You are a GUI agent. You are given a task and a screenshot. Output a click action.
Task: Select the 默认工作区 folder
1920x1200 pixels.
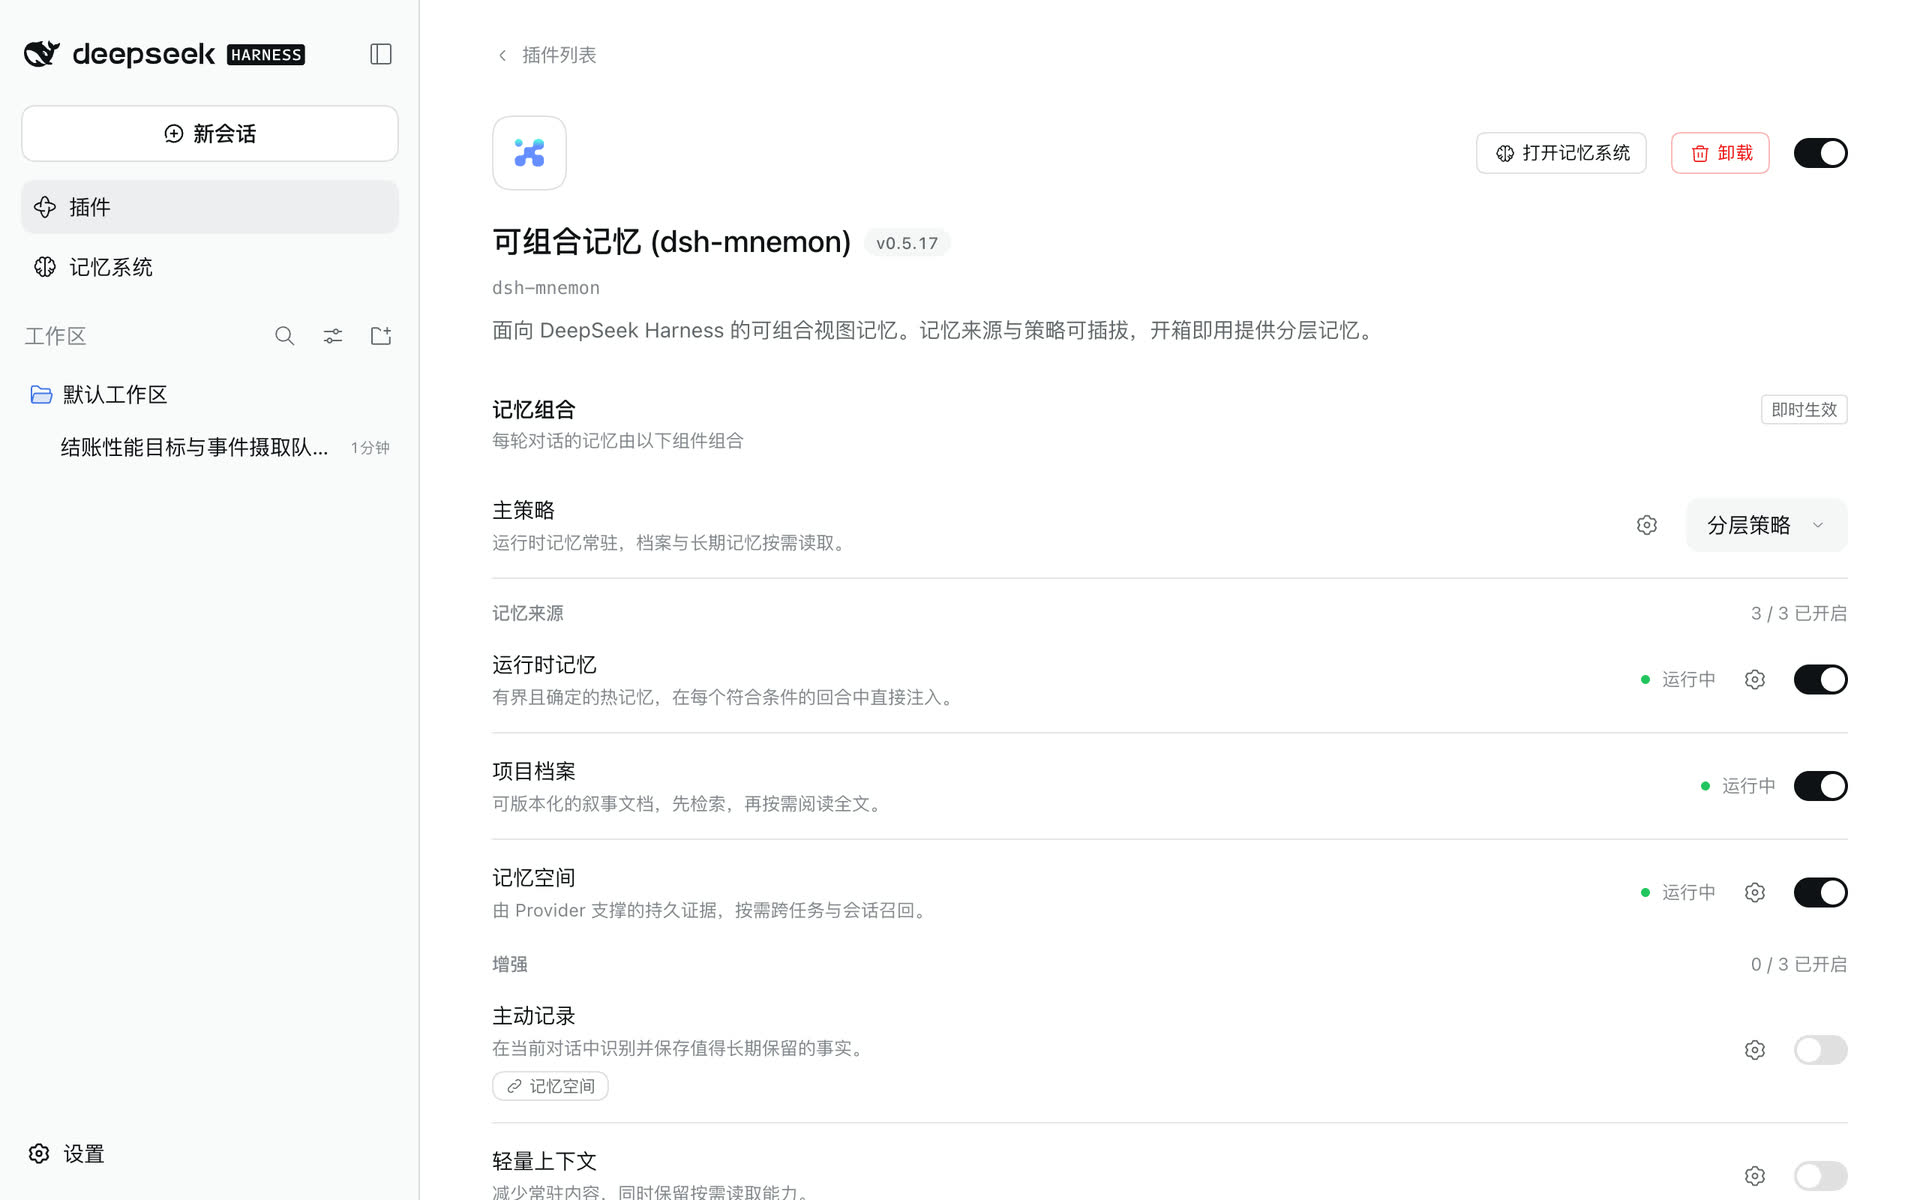point(210,395)
